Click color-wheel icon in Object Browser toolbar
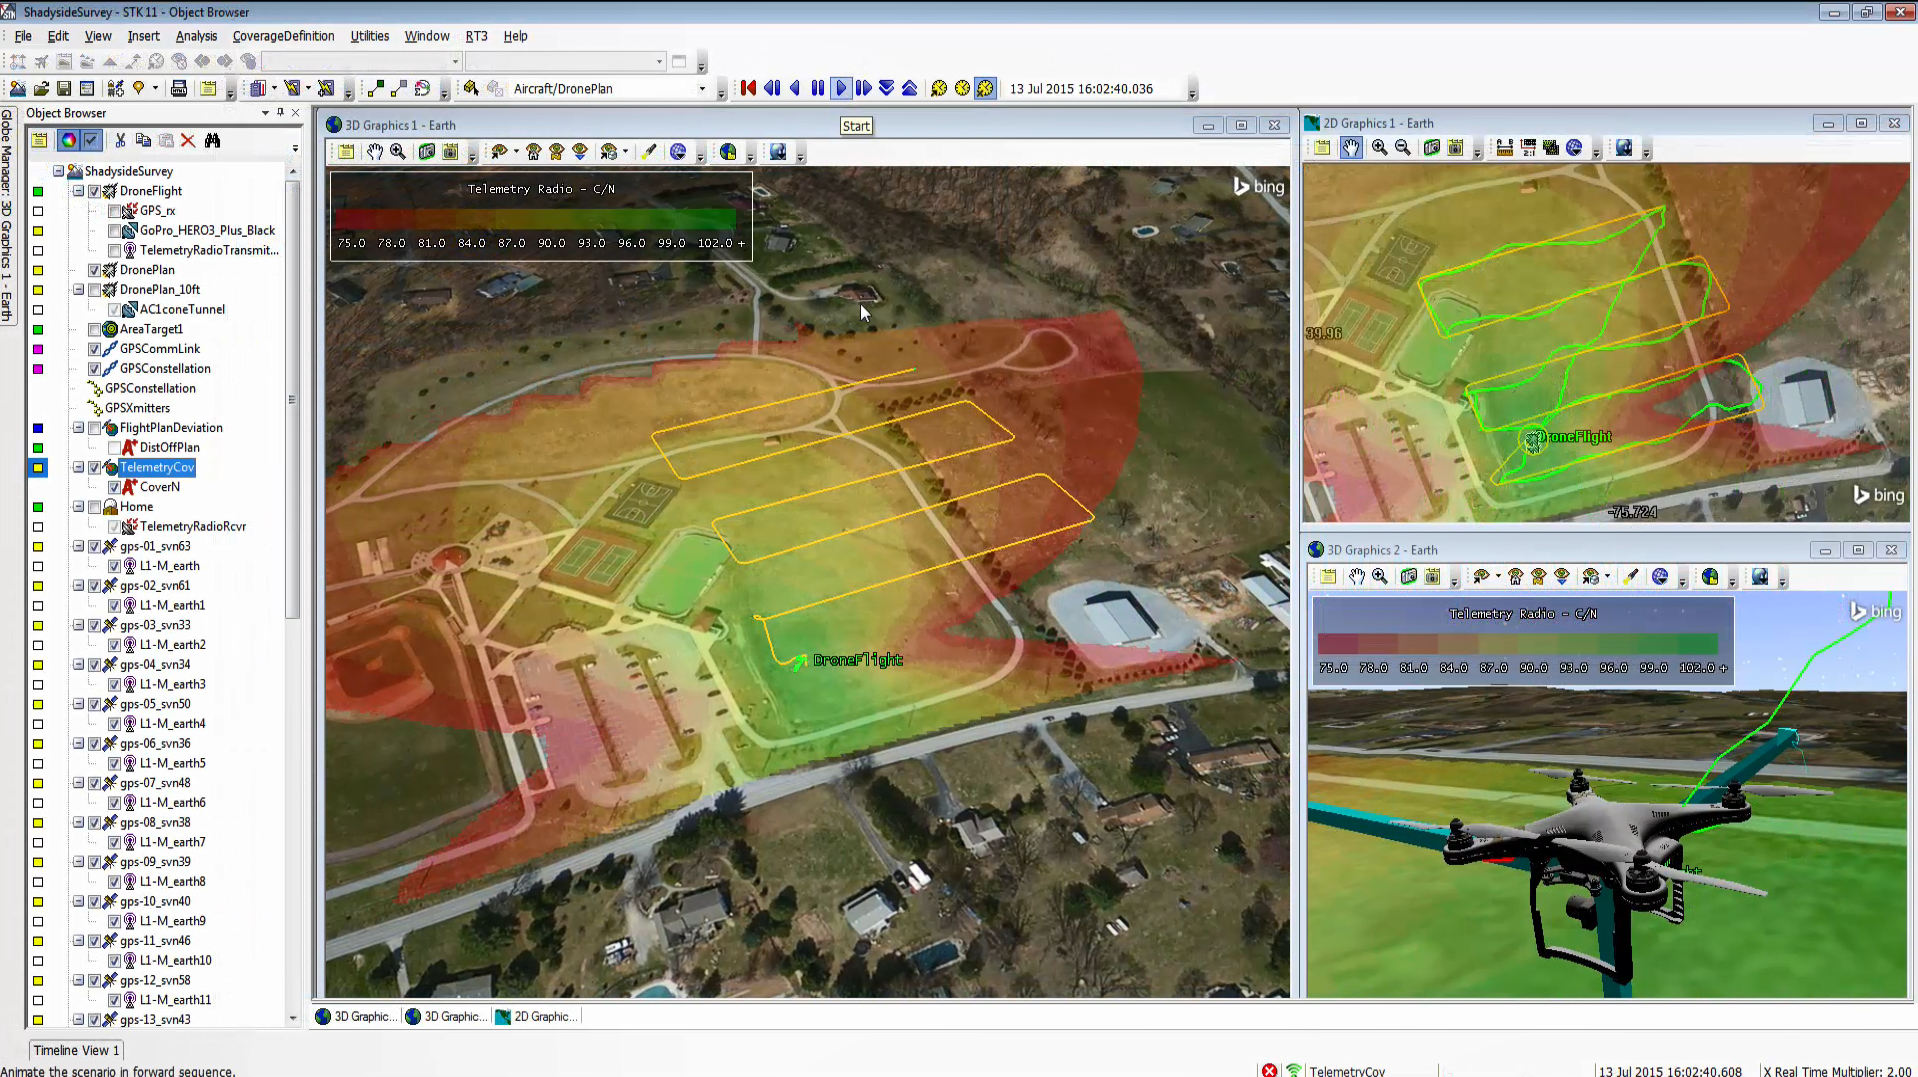 click(x=68, y=141)
